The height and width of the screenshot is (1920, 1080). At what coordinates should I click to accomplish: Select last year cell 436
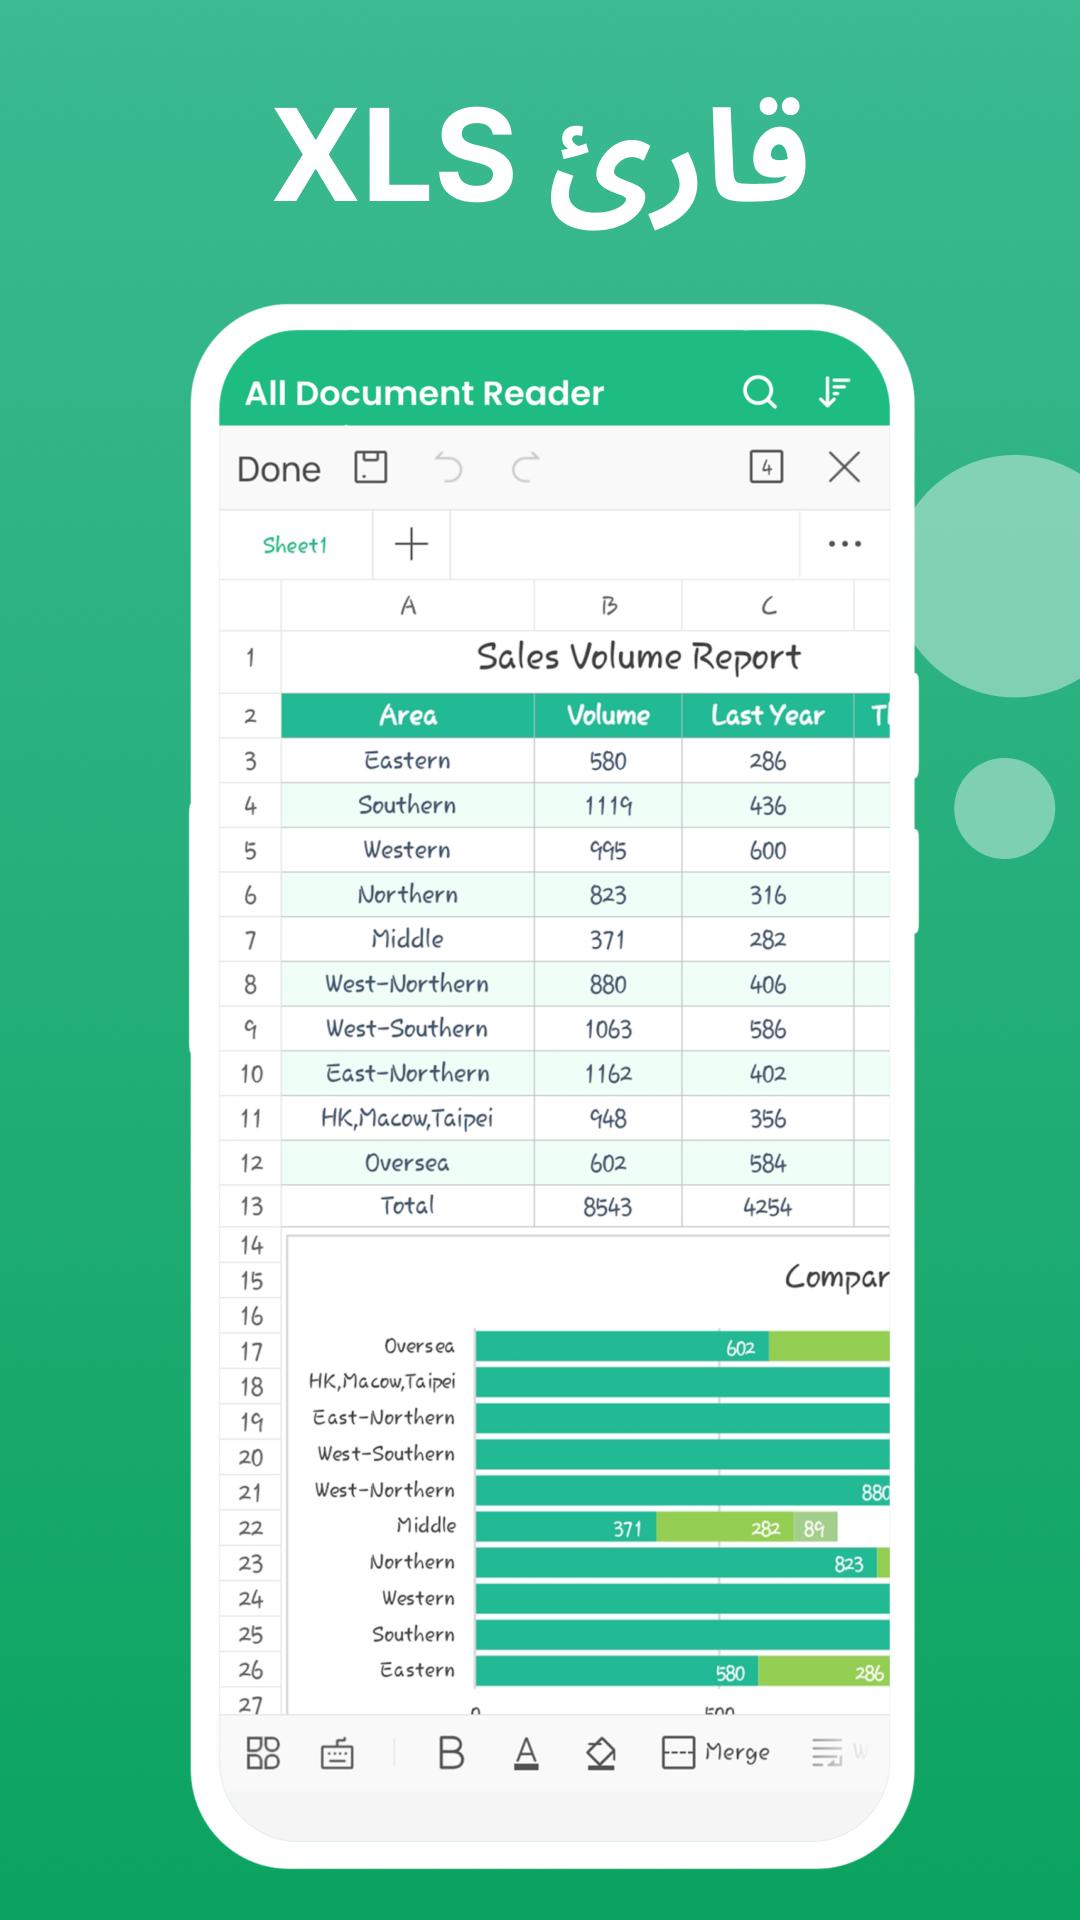[768, 805]
